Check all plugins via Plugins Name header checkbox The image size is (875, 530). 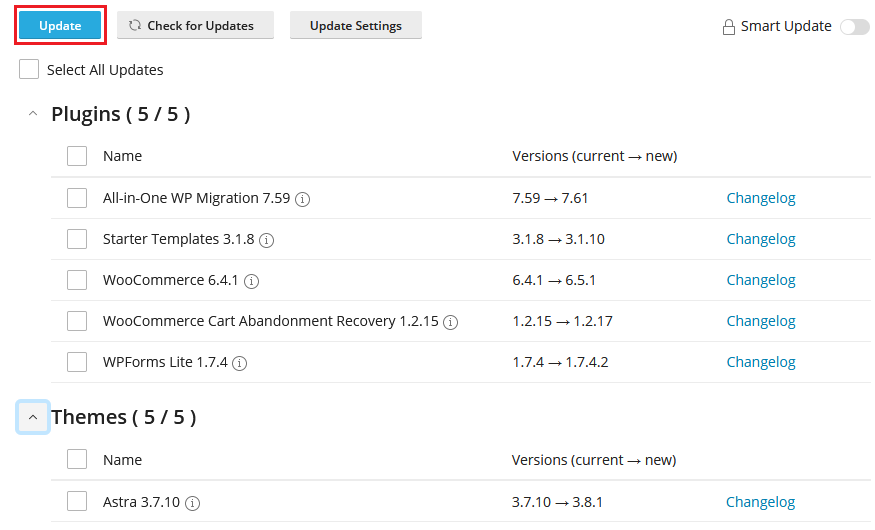point(77,156)
